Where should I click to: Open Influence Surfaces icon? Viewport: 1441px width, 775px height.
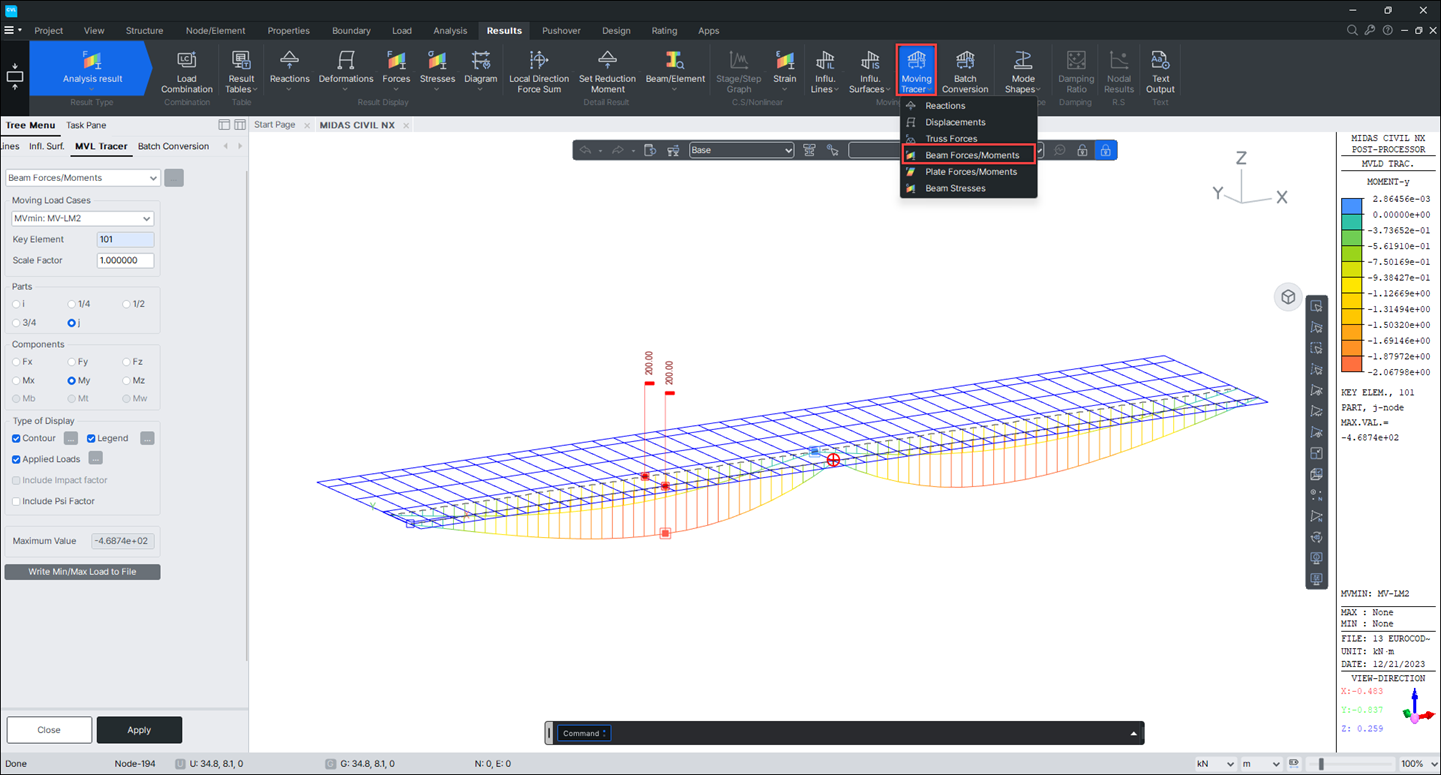(870, 71)
